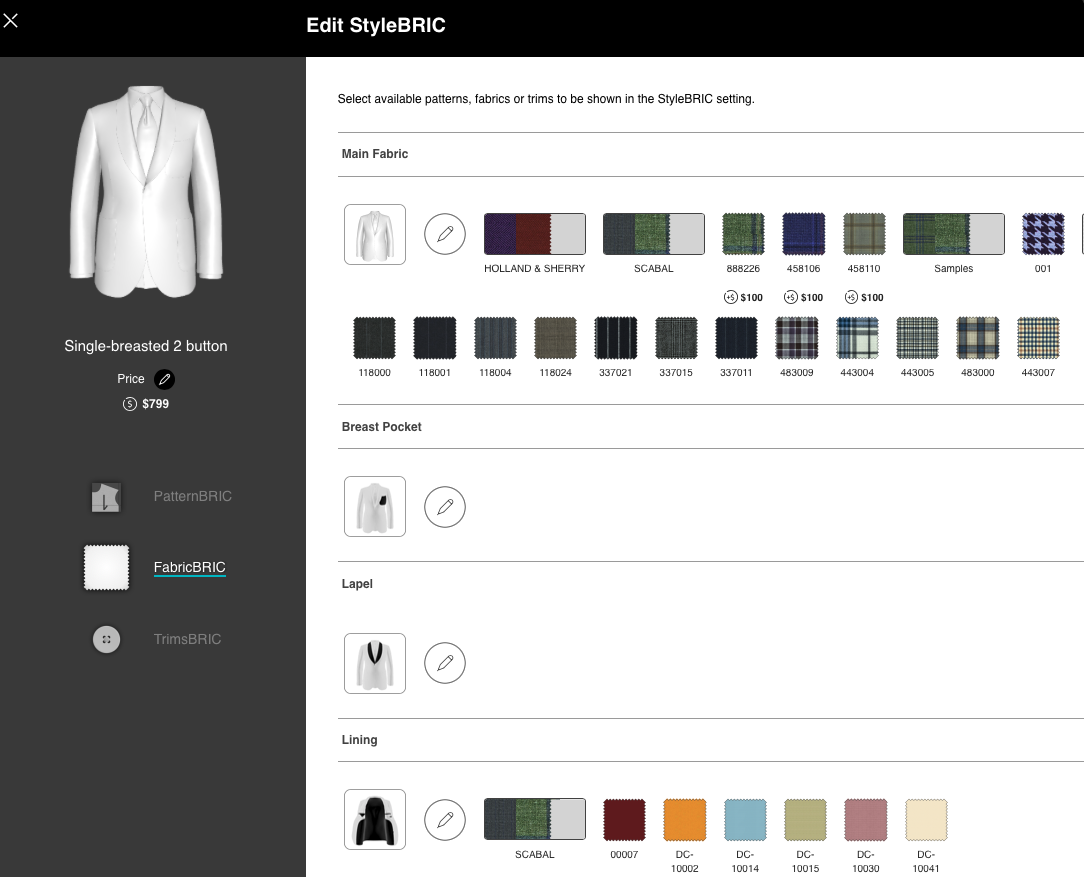The width and height of the screenshot is (1084, 877).
Task: Close the Edit StyleBRIC dialog
Action: coord(11,20)
